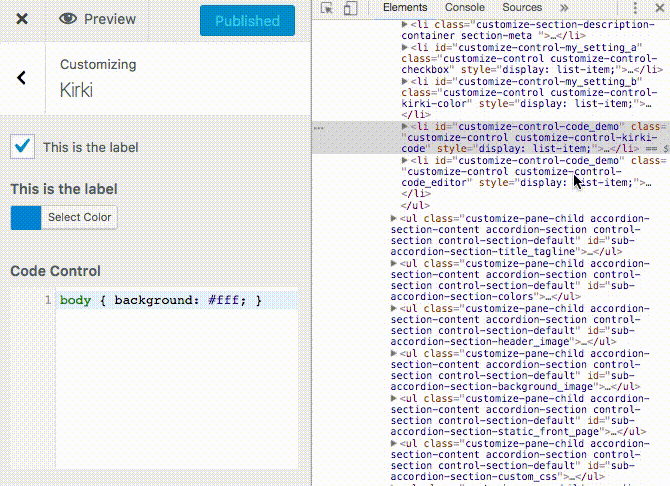Screen dimensions: 670x486
Task: Switch to the Sources tab
Action: pos(522,8)
